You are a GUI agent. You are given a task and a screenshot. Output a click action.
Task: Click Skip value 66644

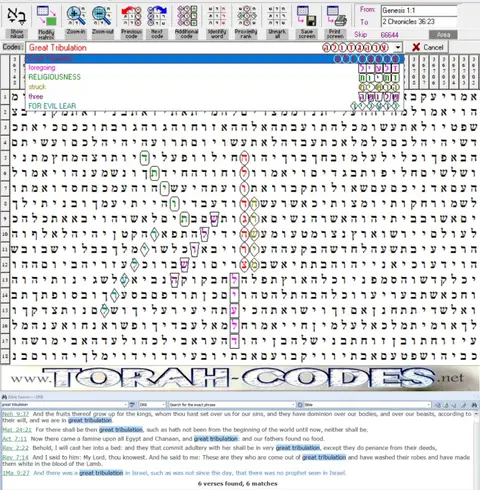(389, 35)
